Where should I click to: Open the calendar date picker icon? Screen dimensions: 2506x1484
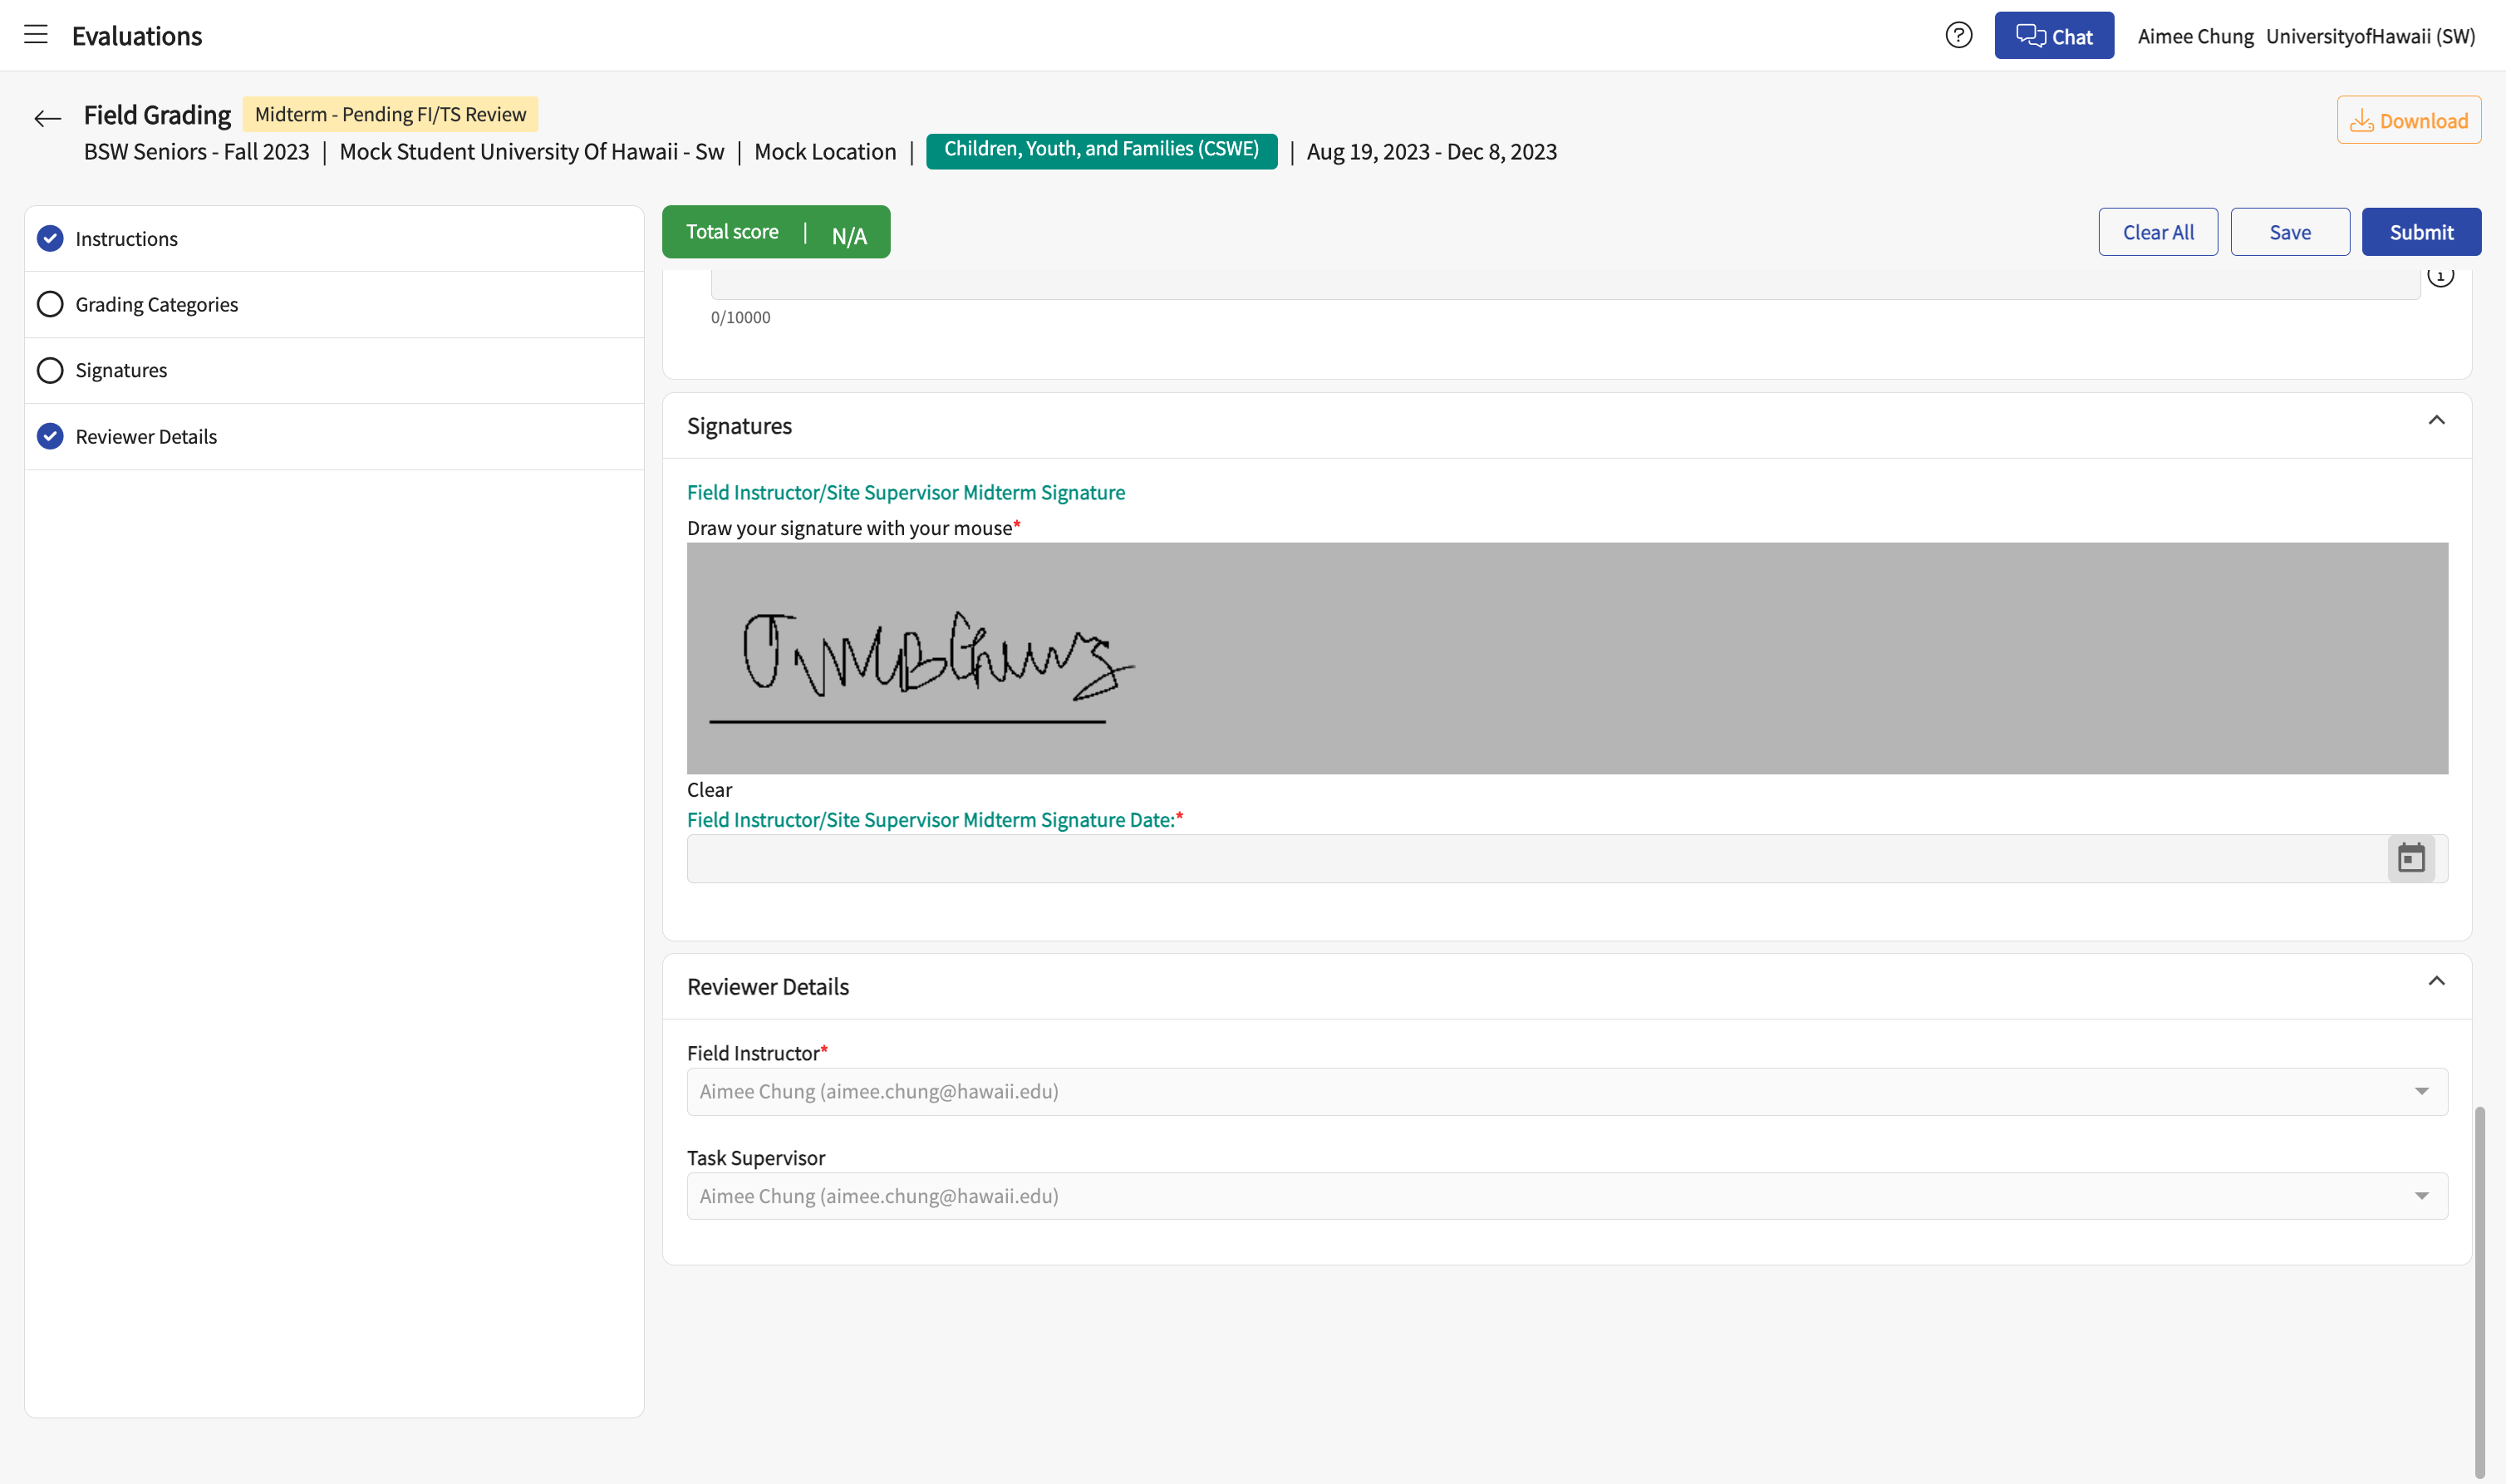tap(2410, 858)
